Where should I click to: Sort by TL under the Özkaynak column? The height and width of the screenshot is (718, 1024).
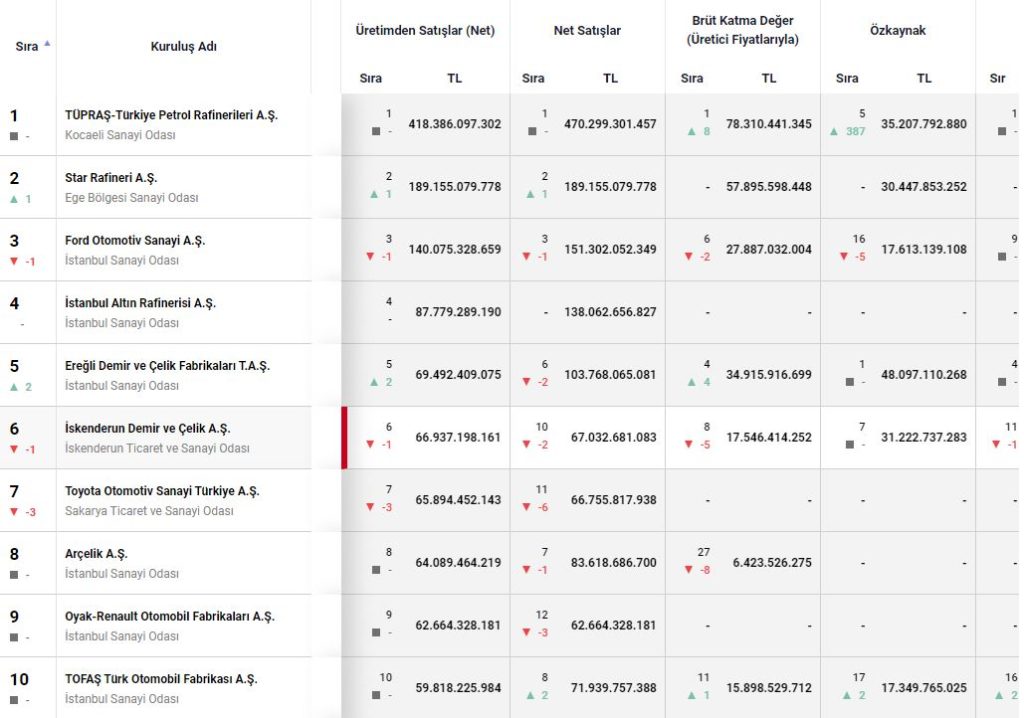(x=923, y=78)
